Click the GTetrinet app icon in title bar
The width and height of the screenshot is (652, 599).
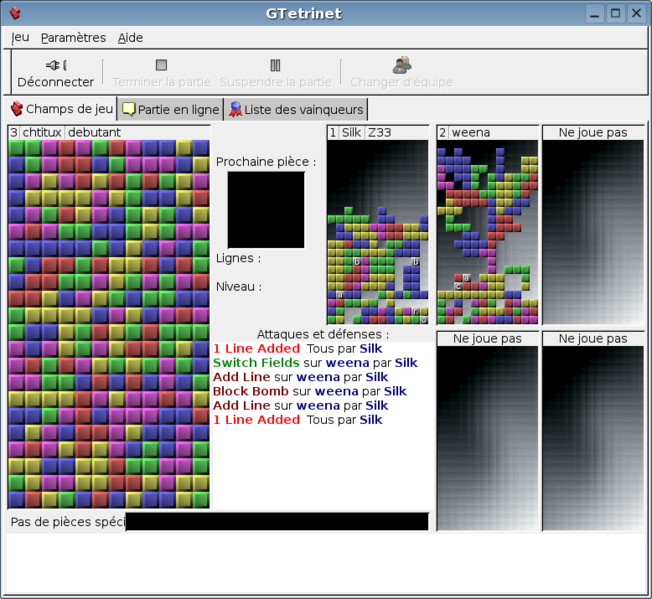pyautogui.click(x=15, y=13)
